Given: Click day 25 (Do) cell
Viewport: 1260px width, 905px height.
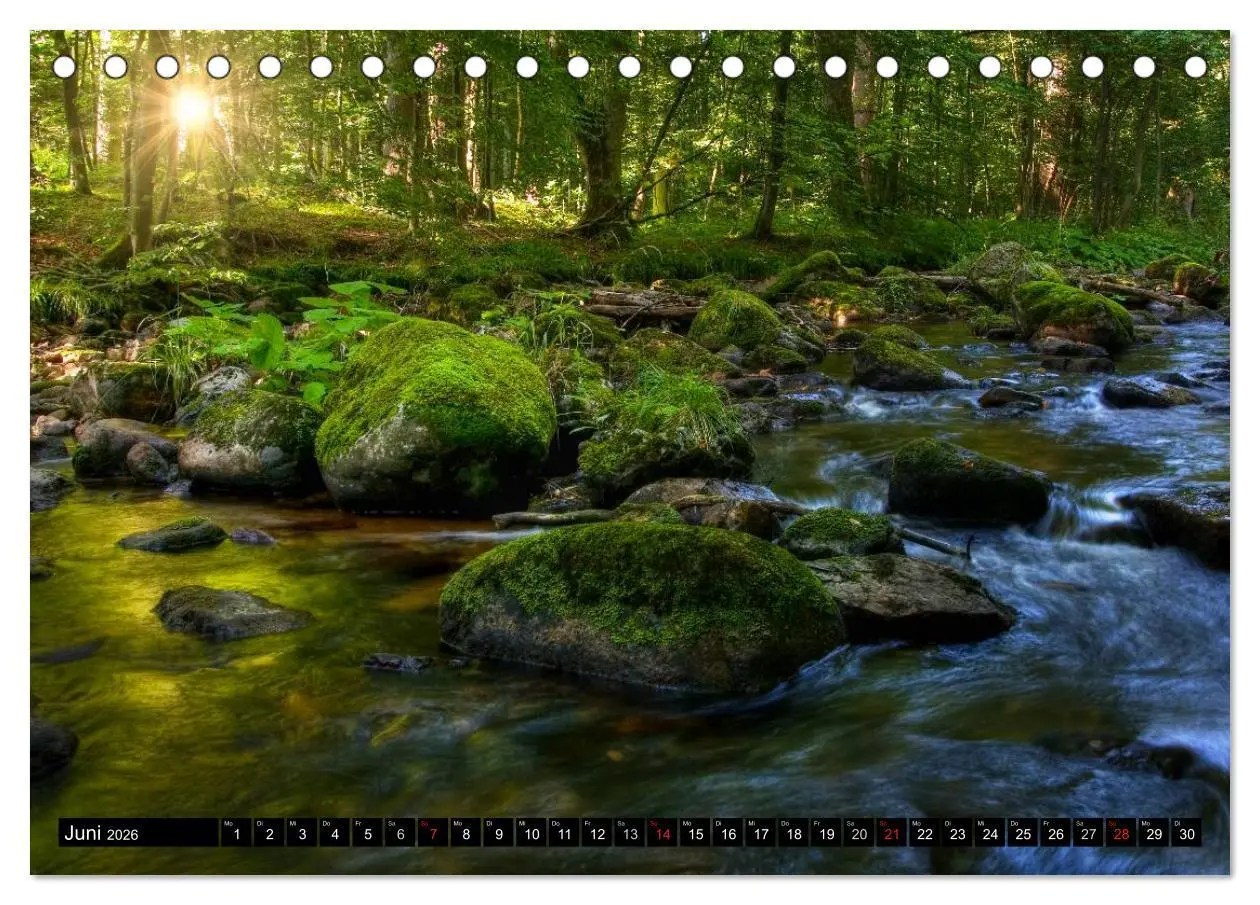Looking at the screenshot, I should point(1022,832).
